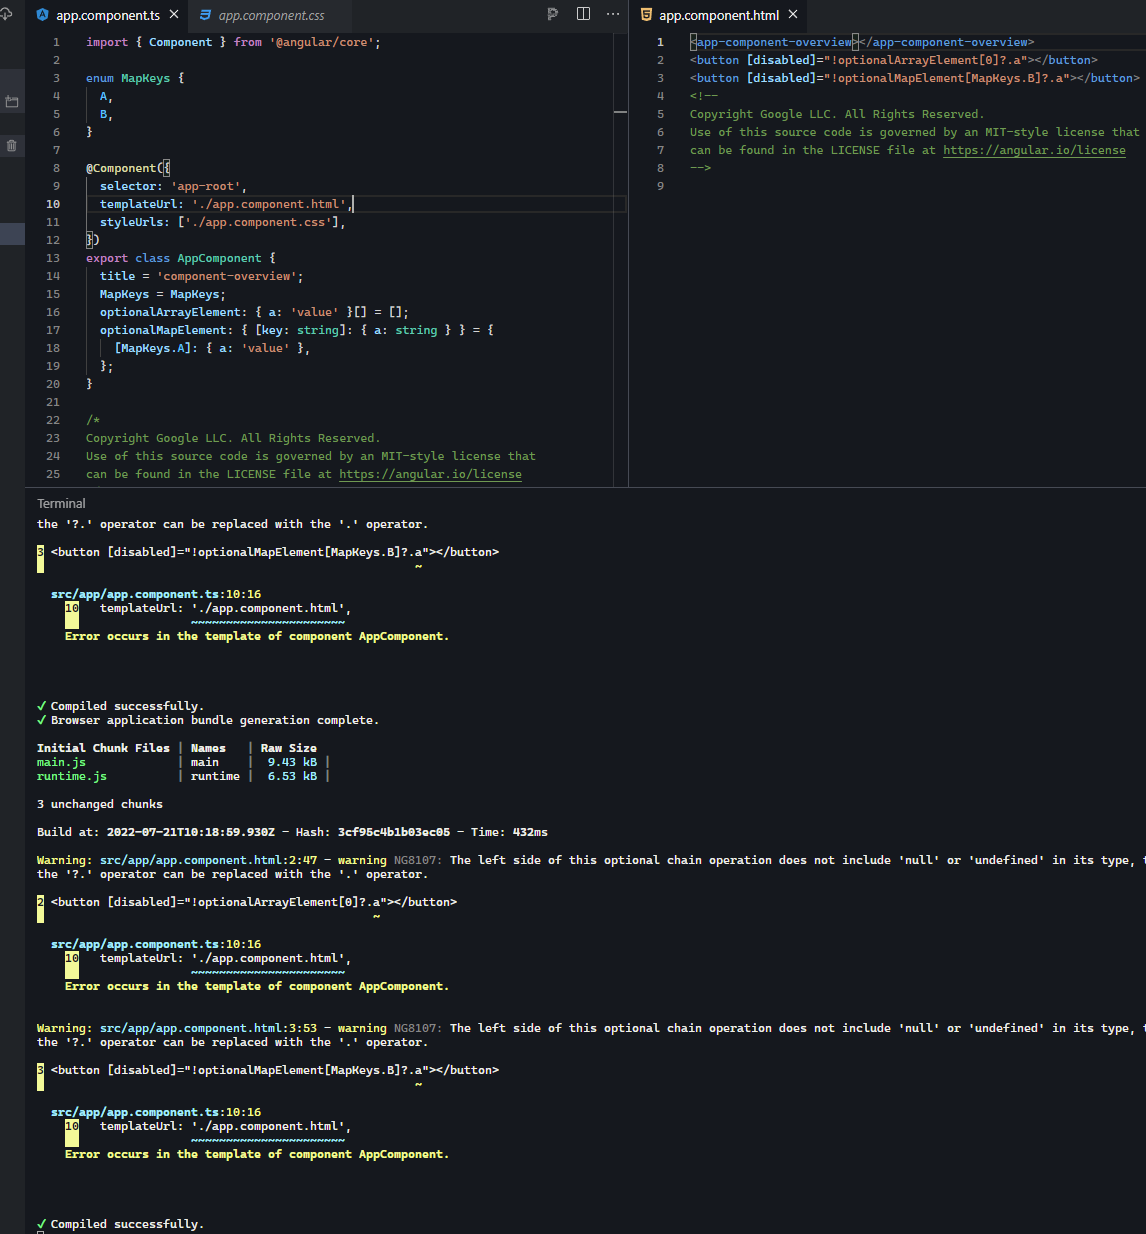This screenshot has height=1234, width=1146.
Task: Click the Prettier format document icon
Action: (553, 14)
